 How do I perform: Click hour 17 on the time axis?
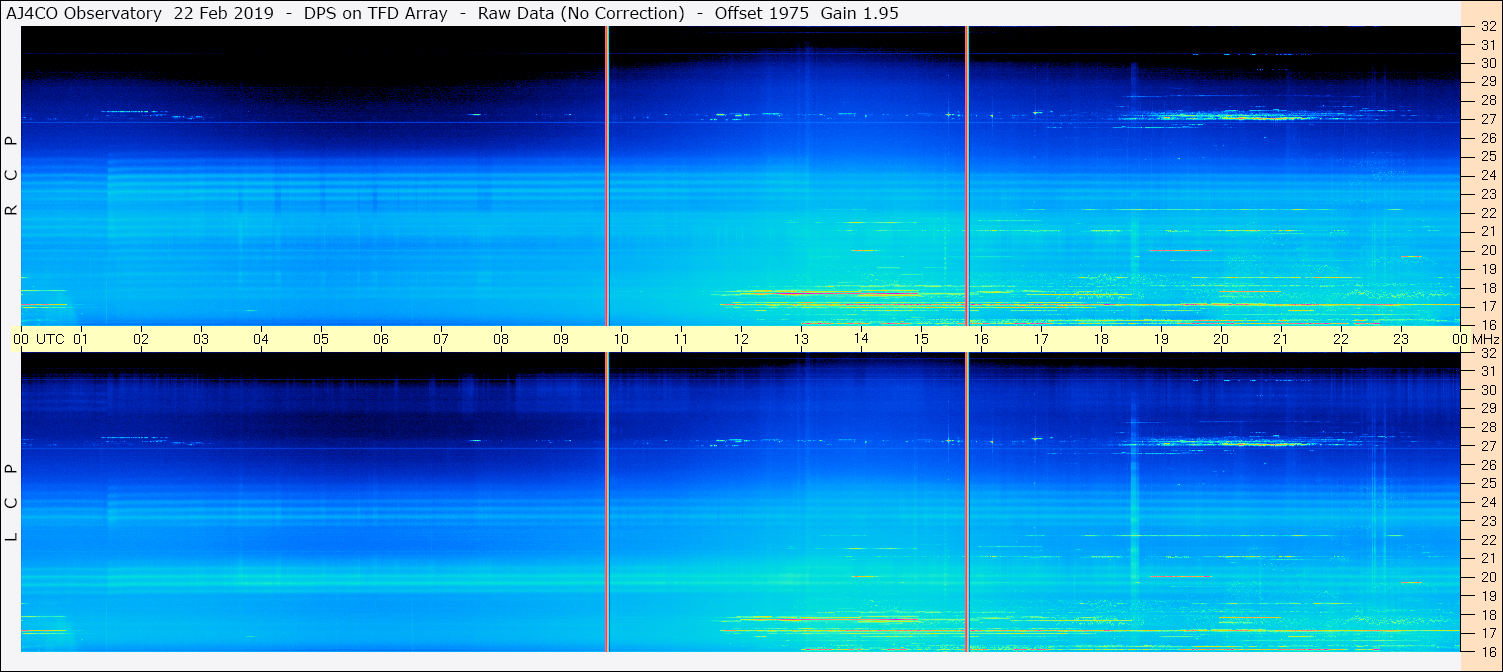(x=1041, y=339)
